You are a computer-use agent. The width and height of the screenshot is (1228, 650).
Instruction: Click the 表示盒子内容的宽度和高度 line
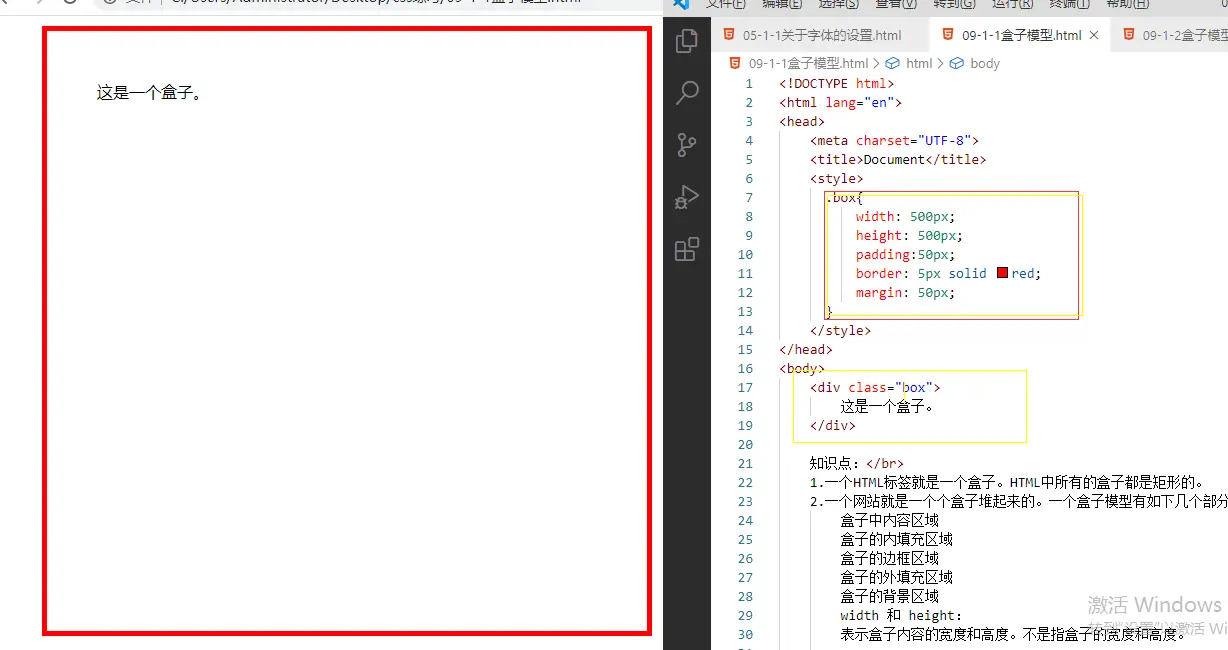tap(1013, 634)
